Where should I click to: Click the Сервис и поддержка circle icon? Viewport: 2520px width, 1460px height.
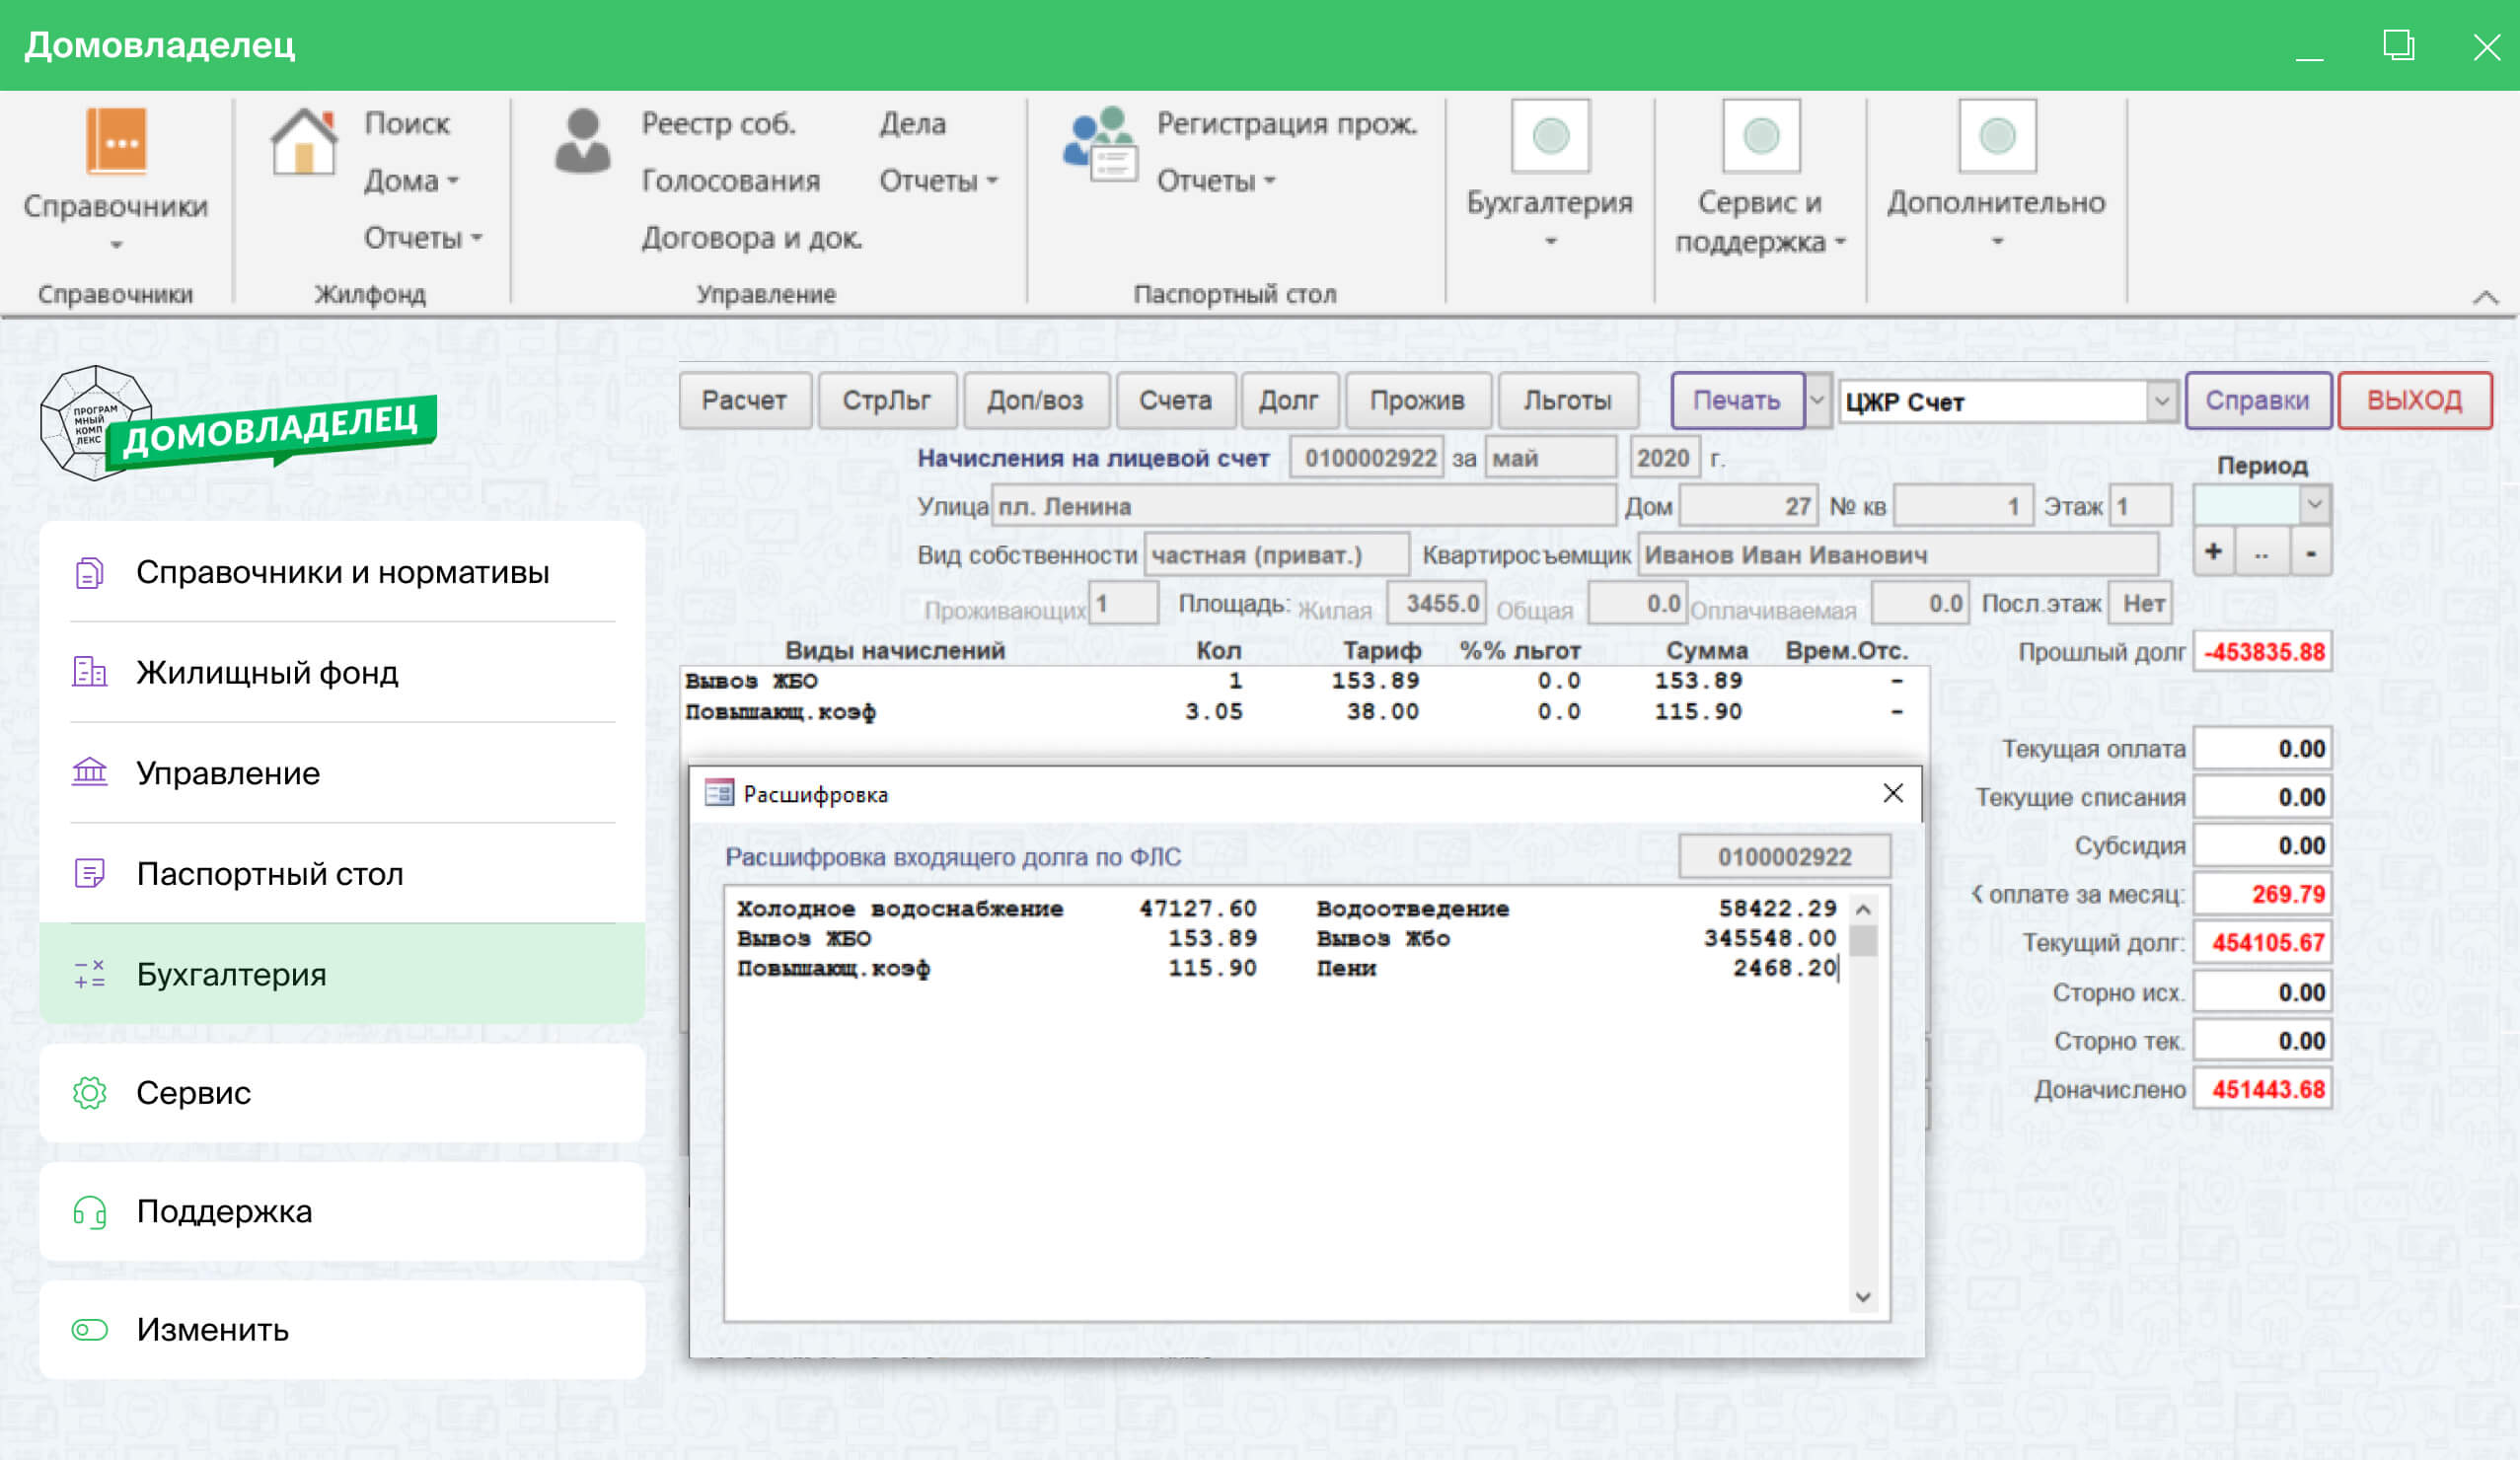click(x=1760, y=136)
